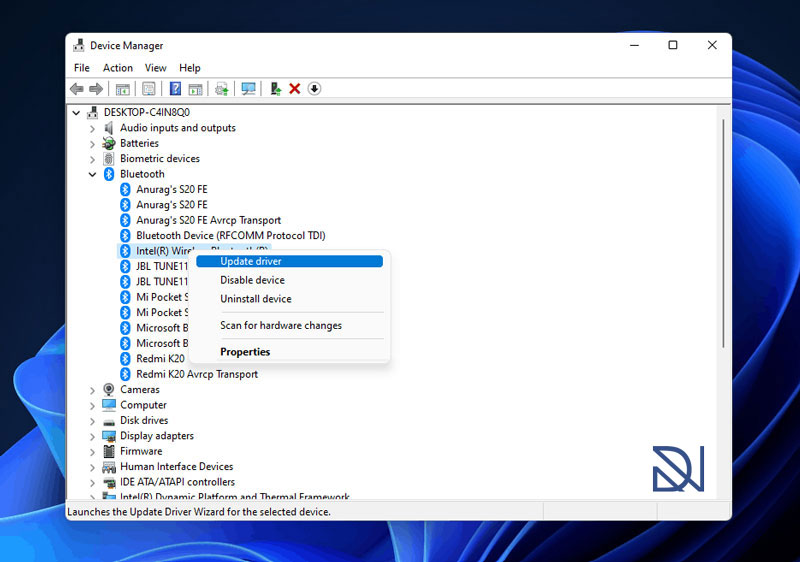Expand the Batteries category
800x562 pixels.
pyautogui.click(x=92, y=144)
